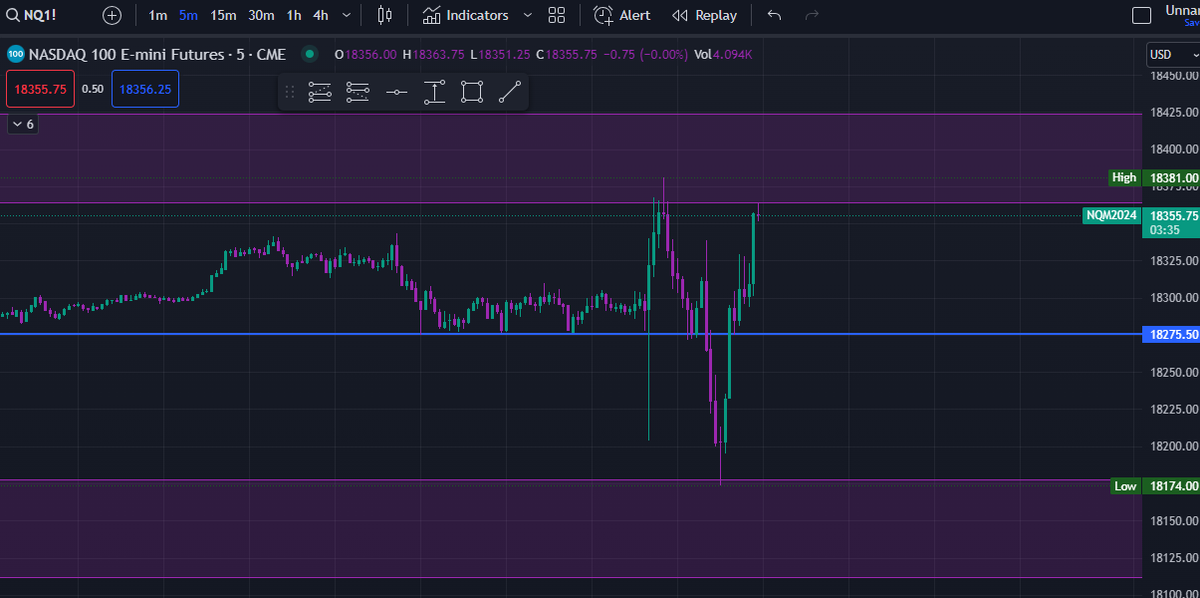
Task: Expand the favorite indicators dropdown arrow
Action: pos(527,15)
